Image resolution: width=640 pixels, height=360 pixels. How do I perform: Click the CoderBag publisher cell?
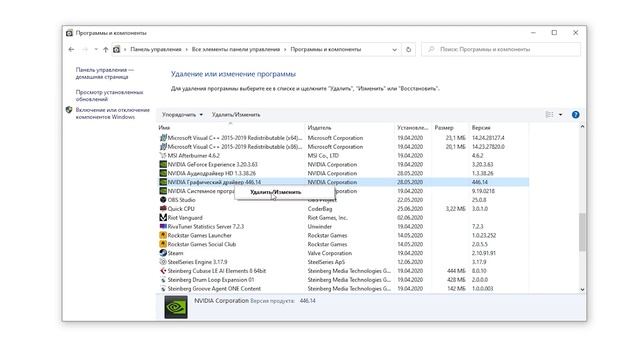click(320, 209)
